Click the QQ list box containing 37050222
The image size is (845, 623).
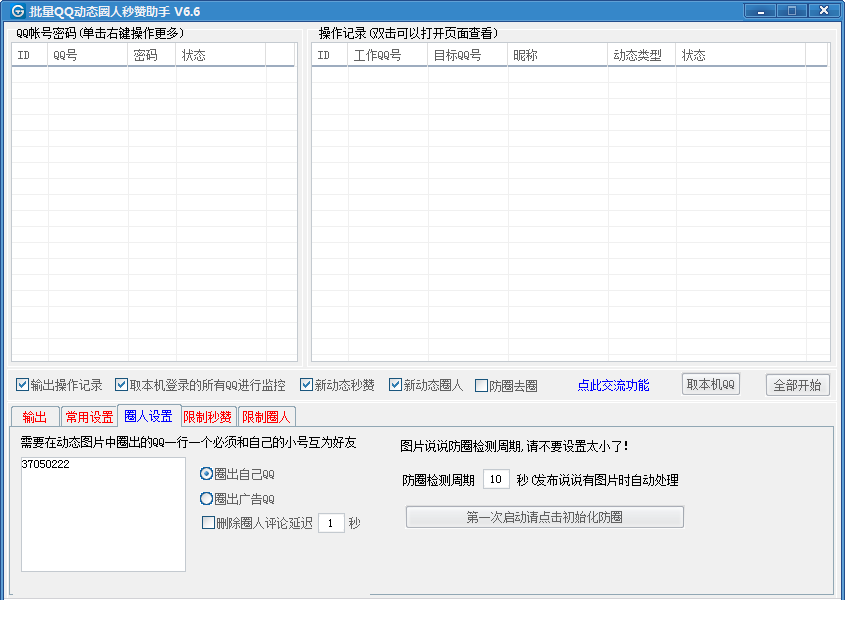point(103,514)
